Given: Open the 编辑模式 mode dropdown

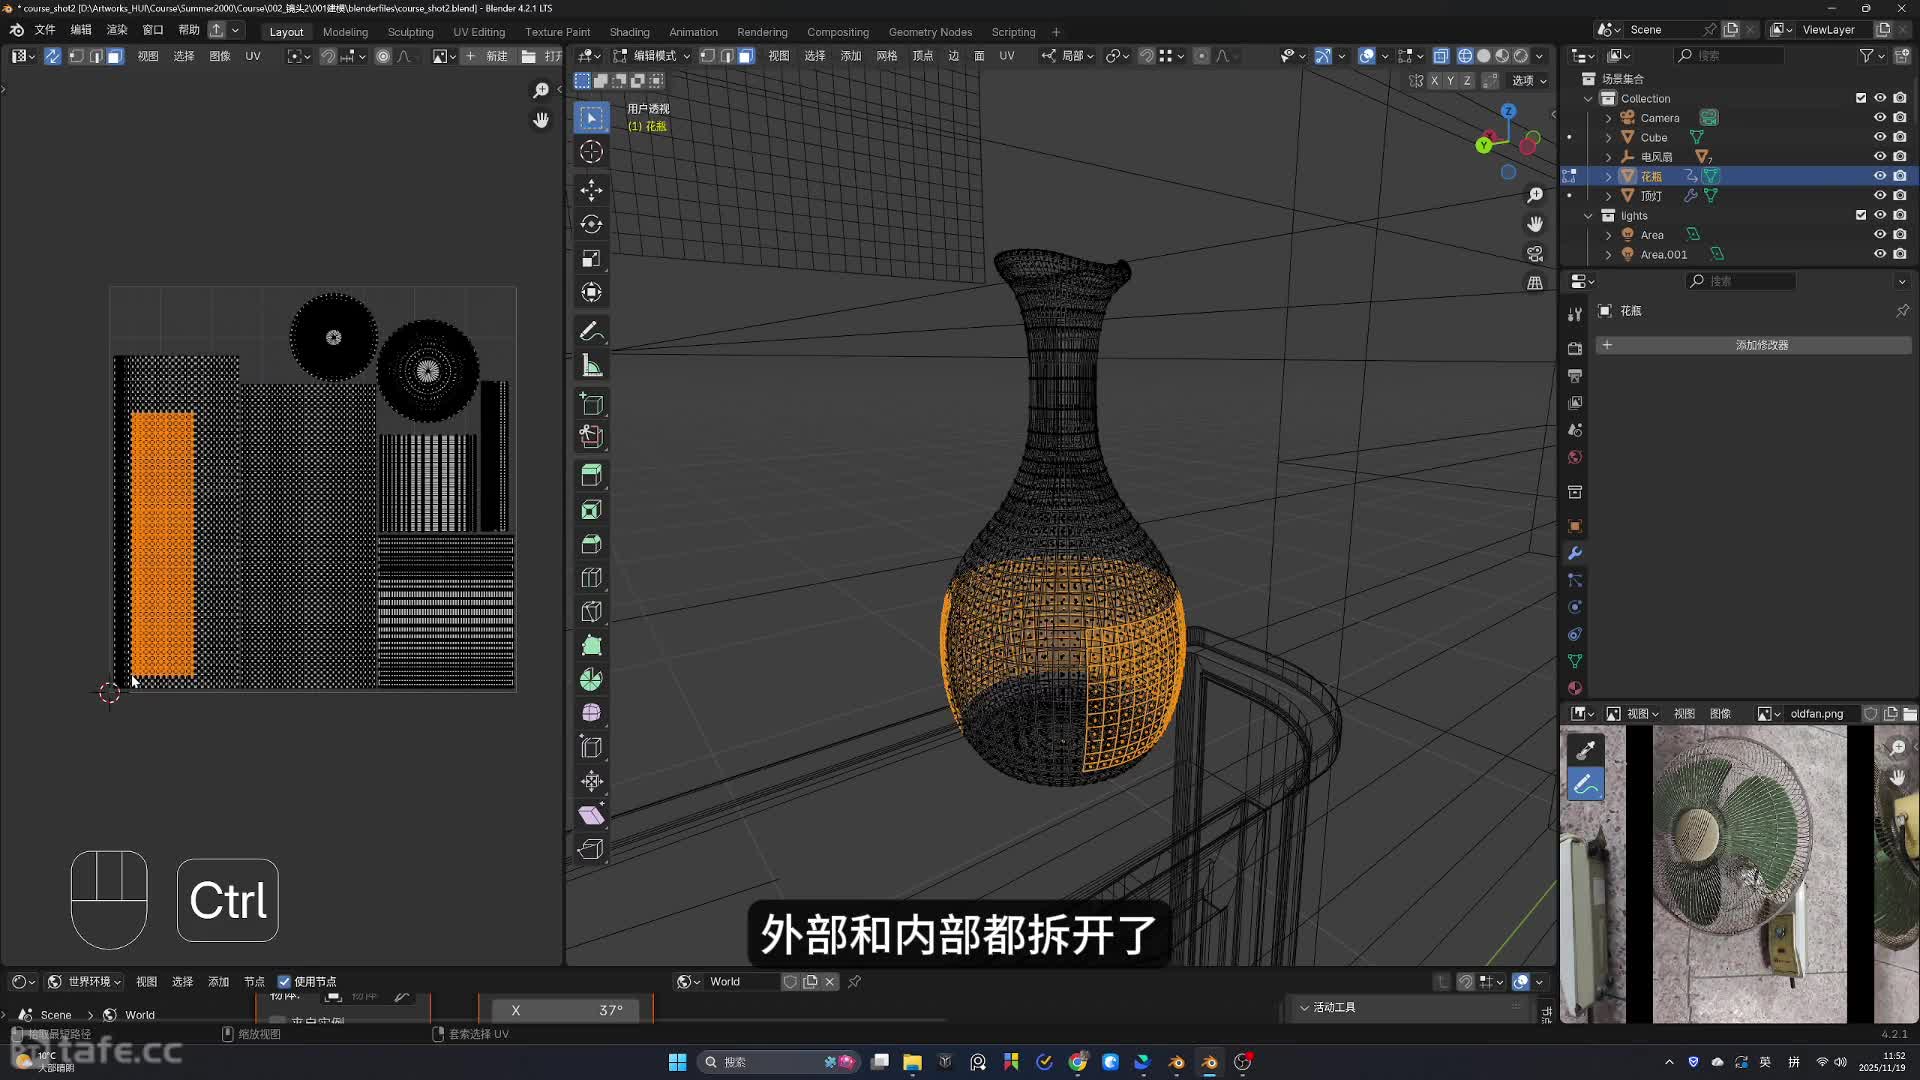Looking at the screenshot, I should click(x=652, y=56).
